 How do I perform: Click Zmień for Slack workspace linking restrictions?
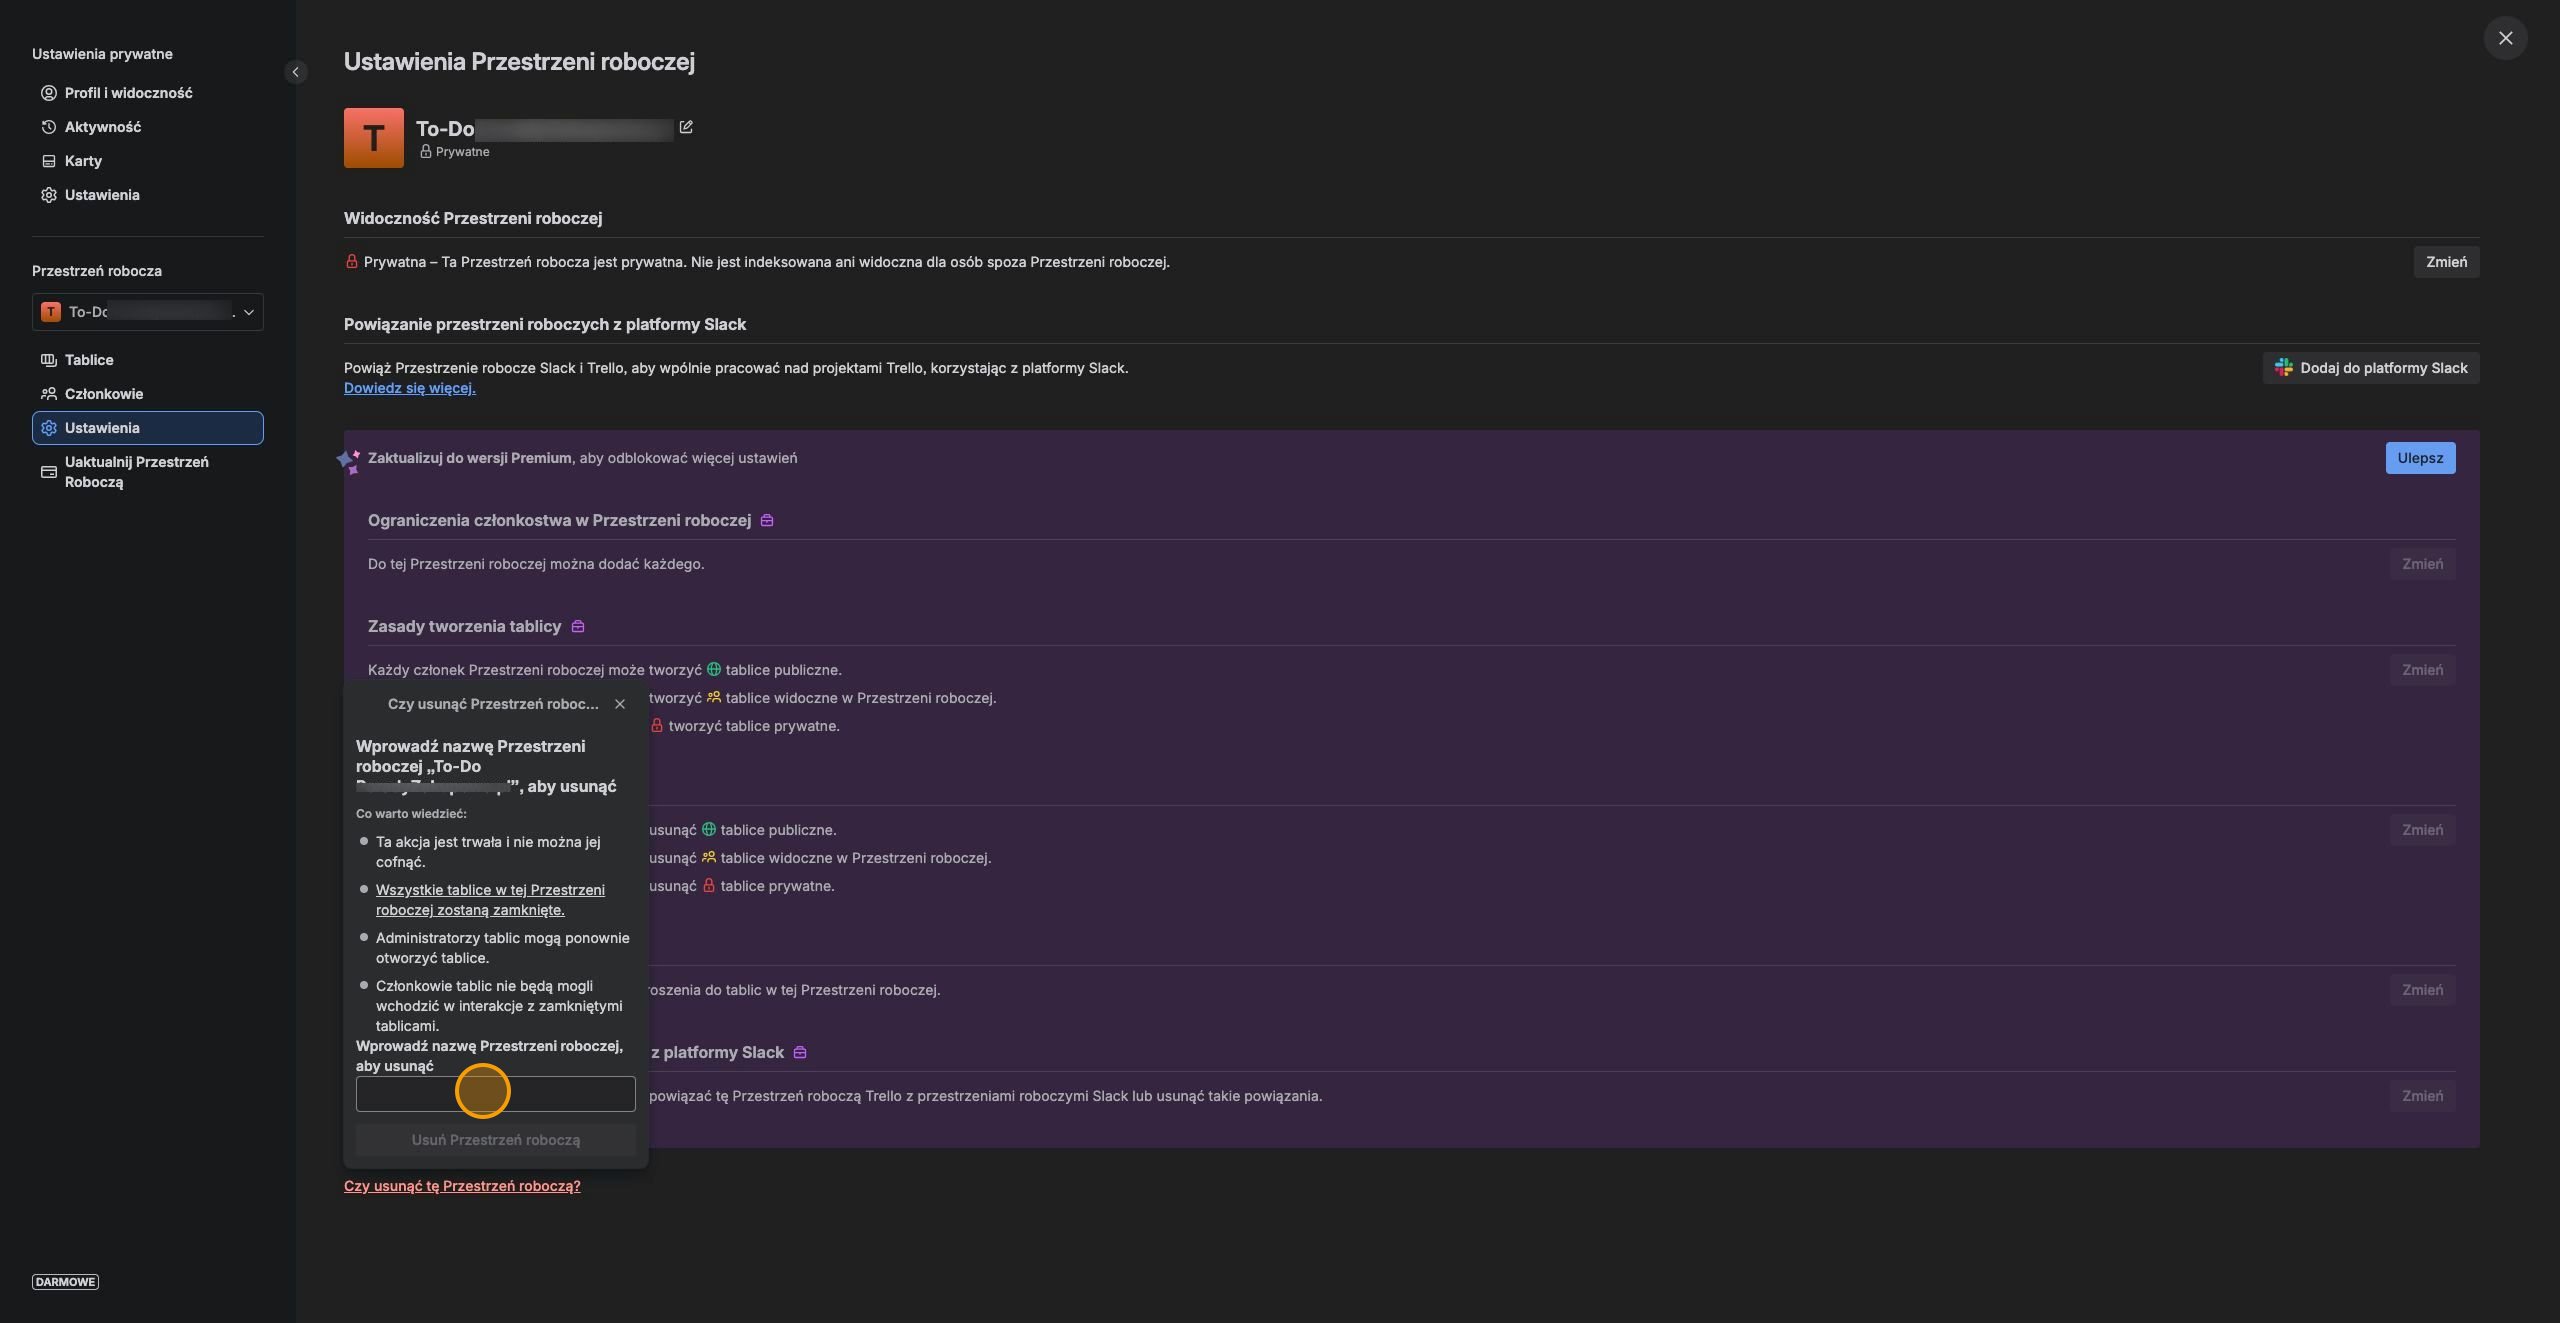point(2422,1096)
